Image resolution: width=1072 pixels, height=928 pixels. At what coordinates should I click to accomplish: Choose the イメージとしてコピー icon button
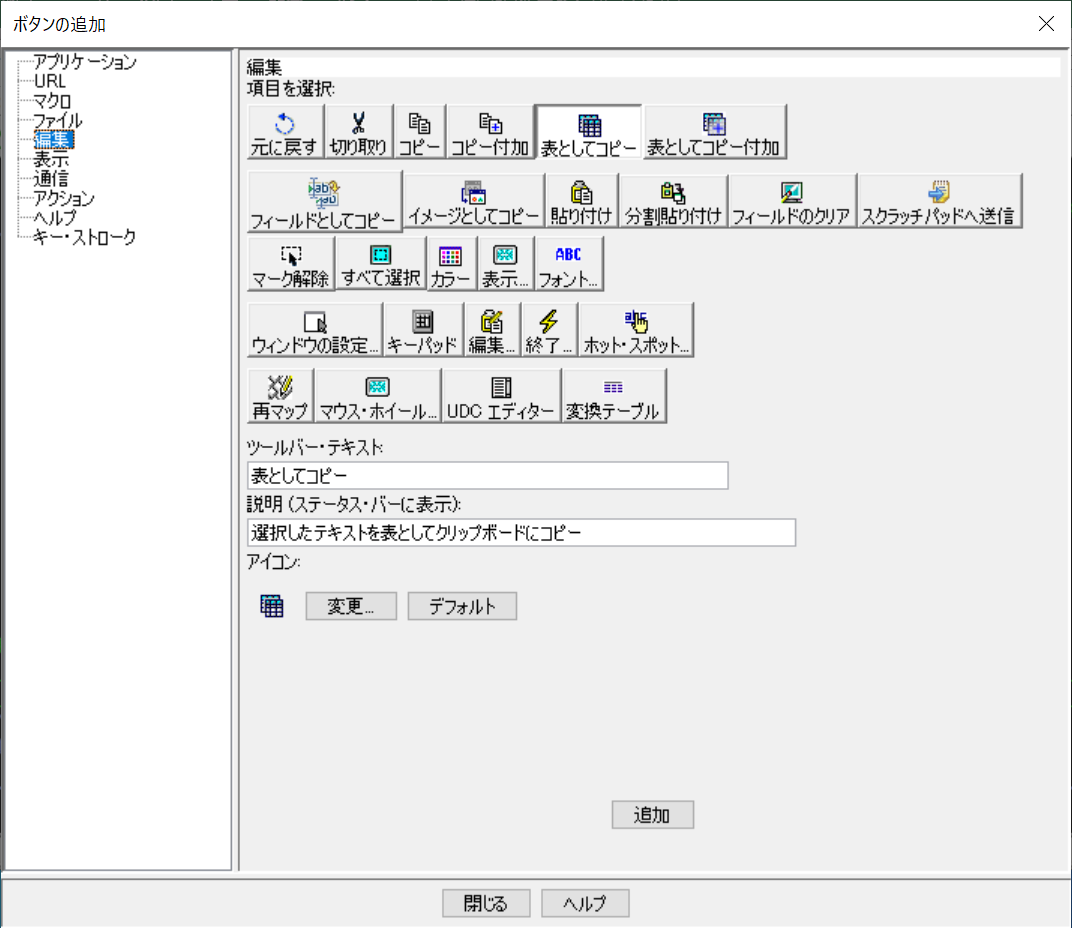474,202
